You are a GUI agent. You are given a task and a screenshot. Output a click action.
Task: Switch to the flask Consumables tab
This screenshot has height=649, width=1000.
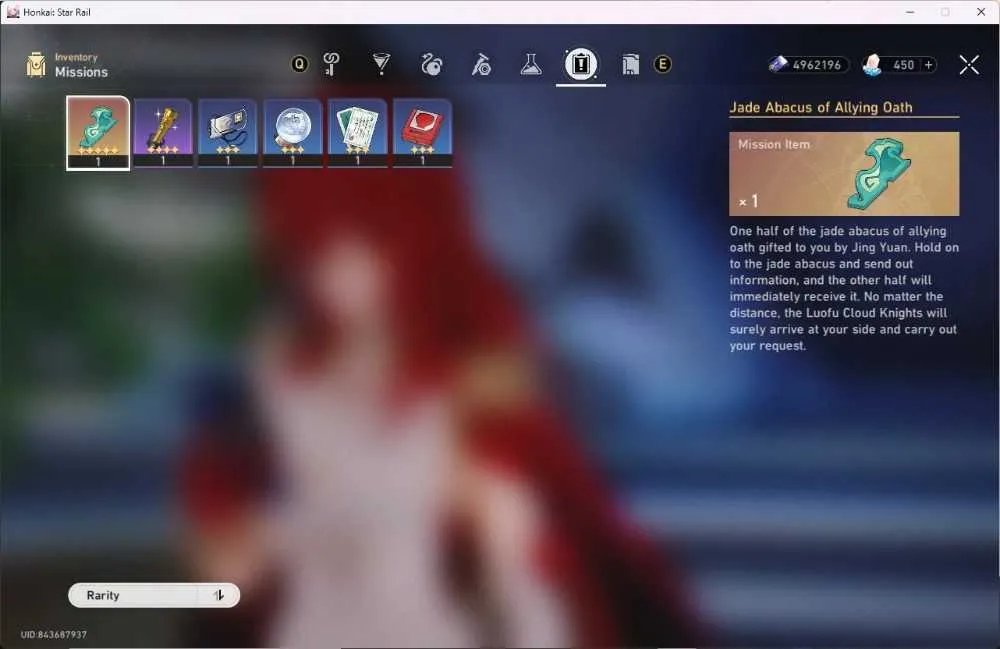pos(531,64)
